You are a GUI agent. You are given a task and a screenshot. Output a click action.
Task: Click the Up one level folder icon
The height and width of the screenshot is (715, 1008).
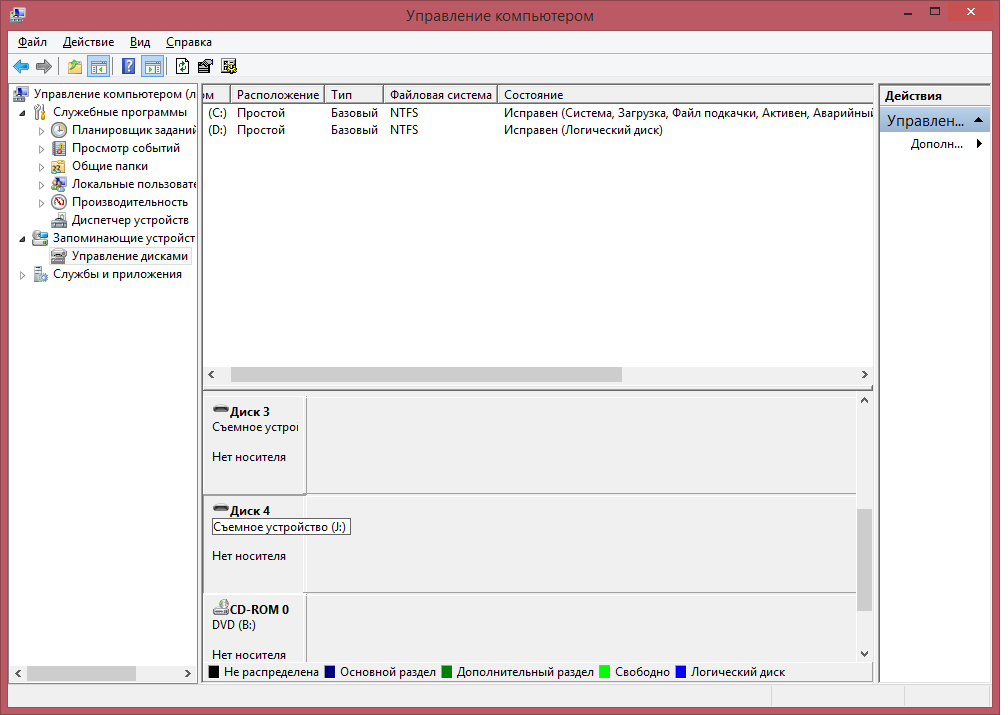[x=75, y=67]
